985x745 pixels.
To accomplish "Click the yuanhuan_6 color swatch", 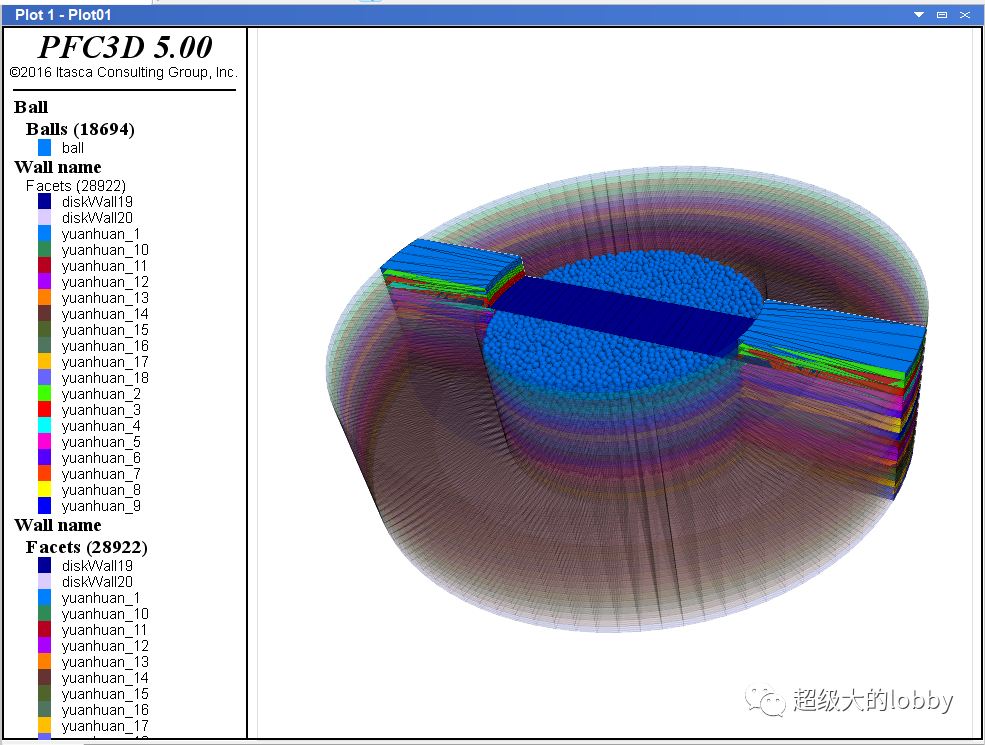I will (45, 458).
